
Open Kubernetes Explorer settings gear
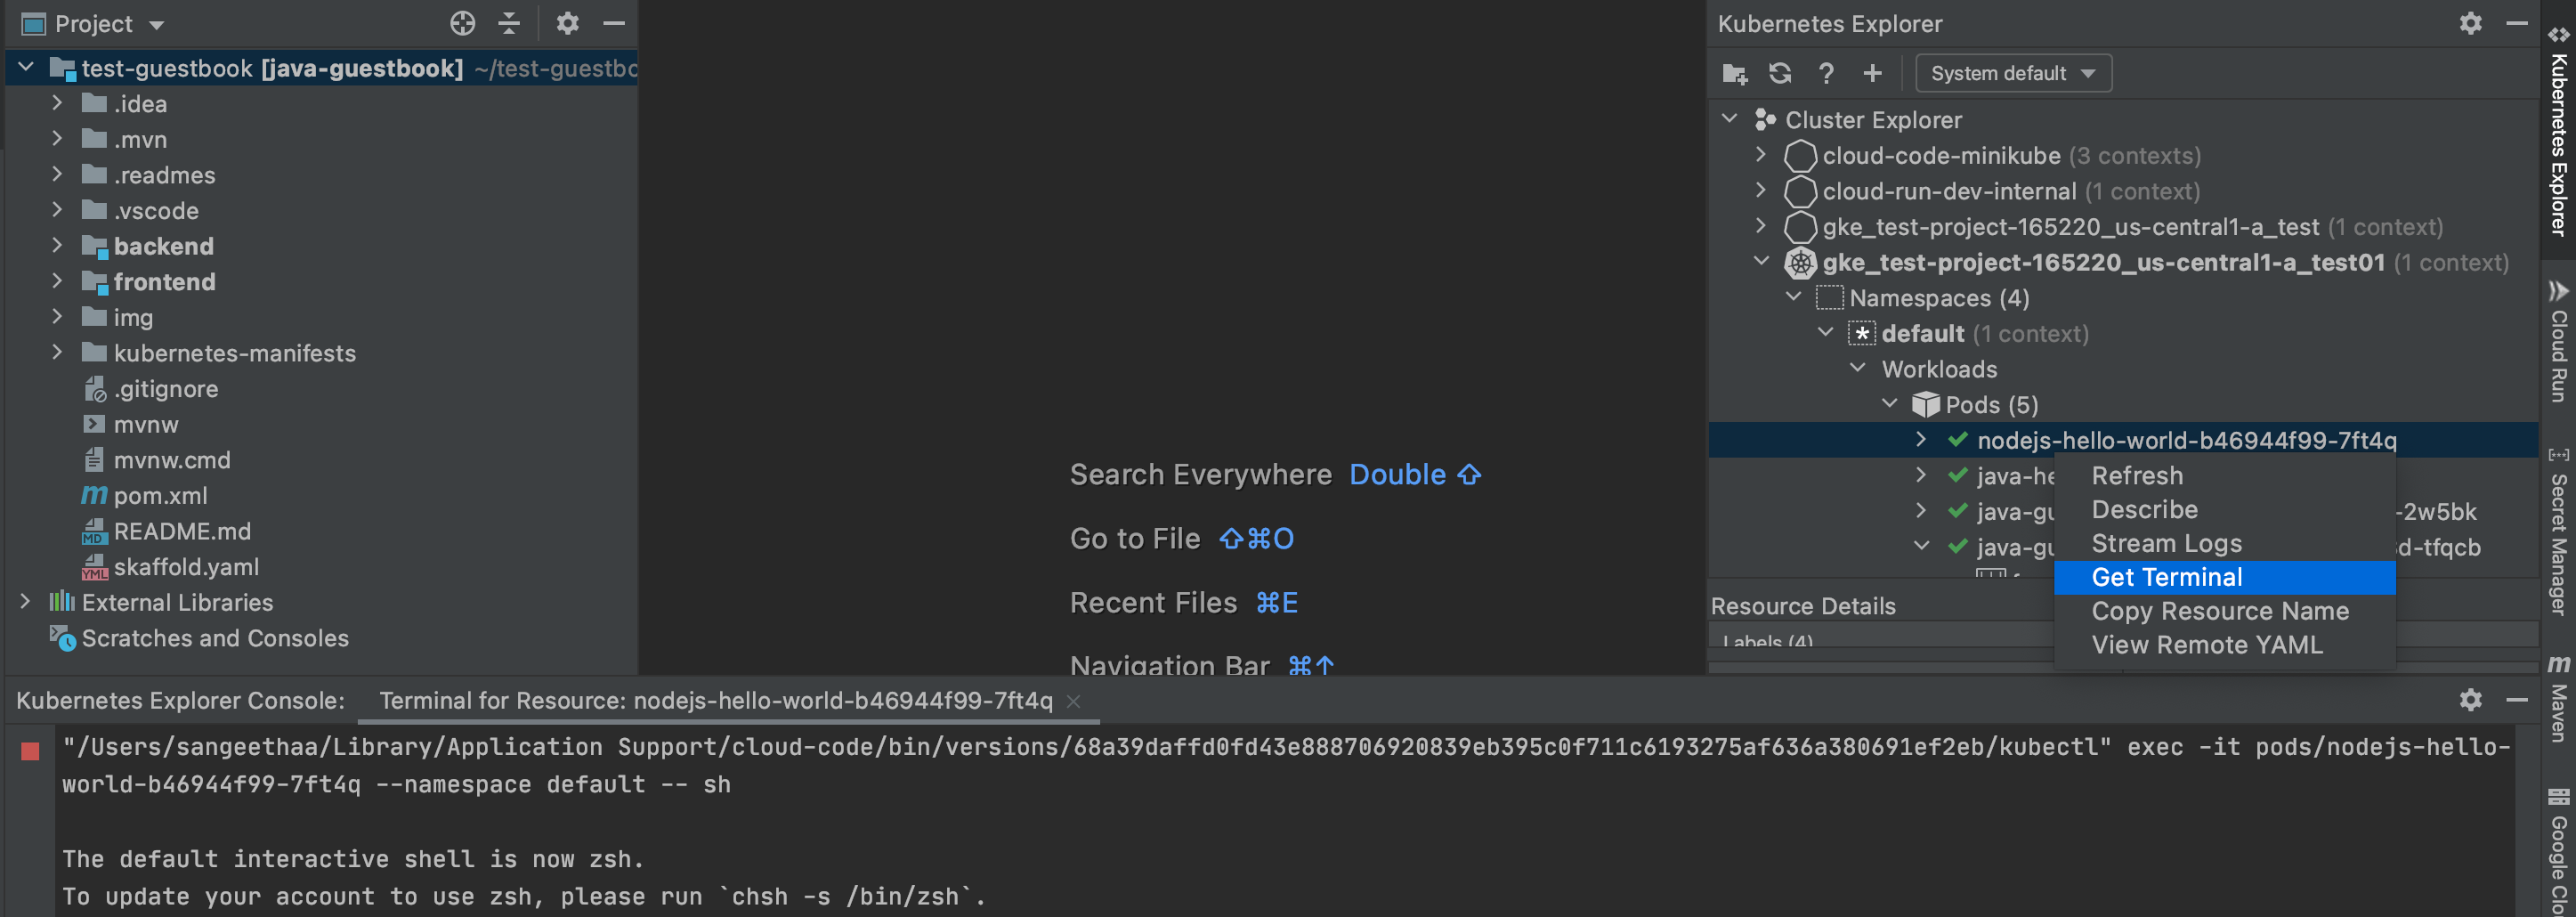click(x=2470, y=23)
